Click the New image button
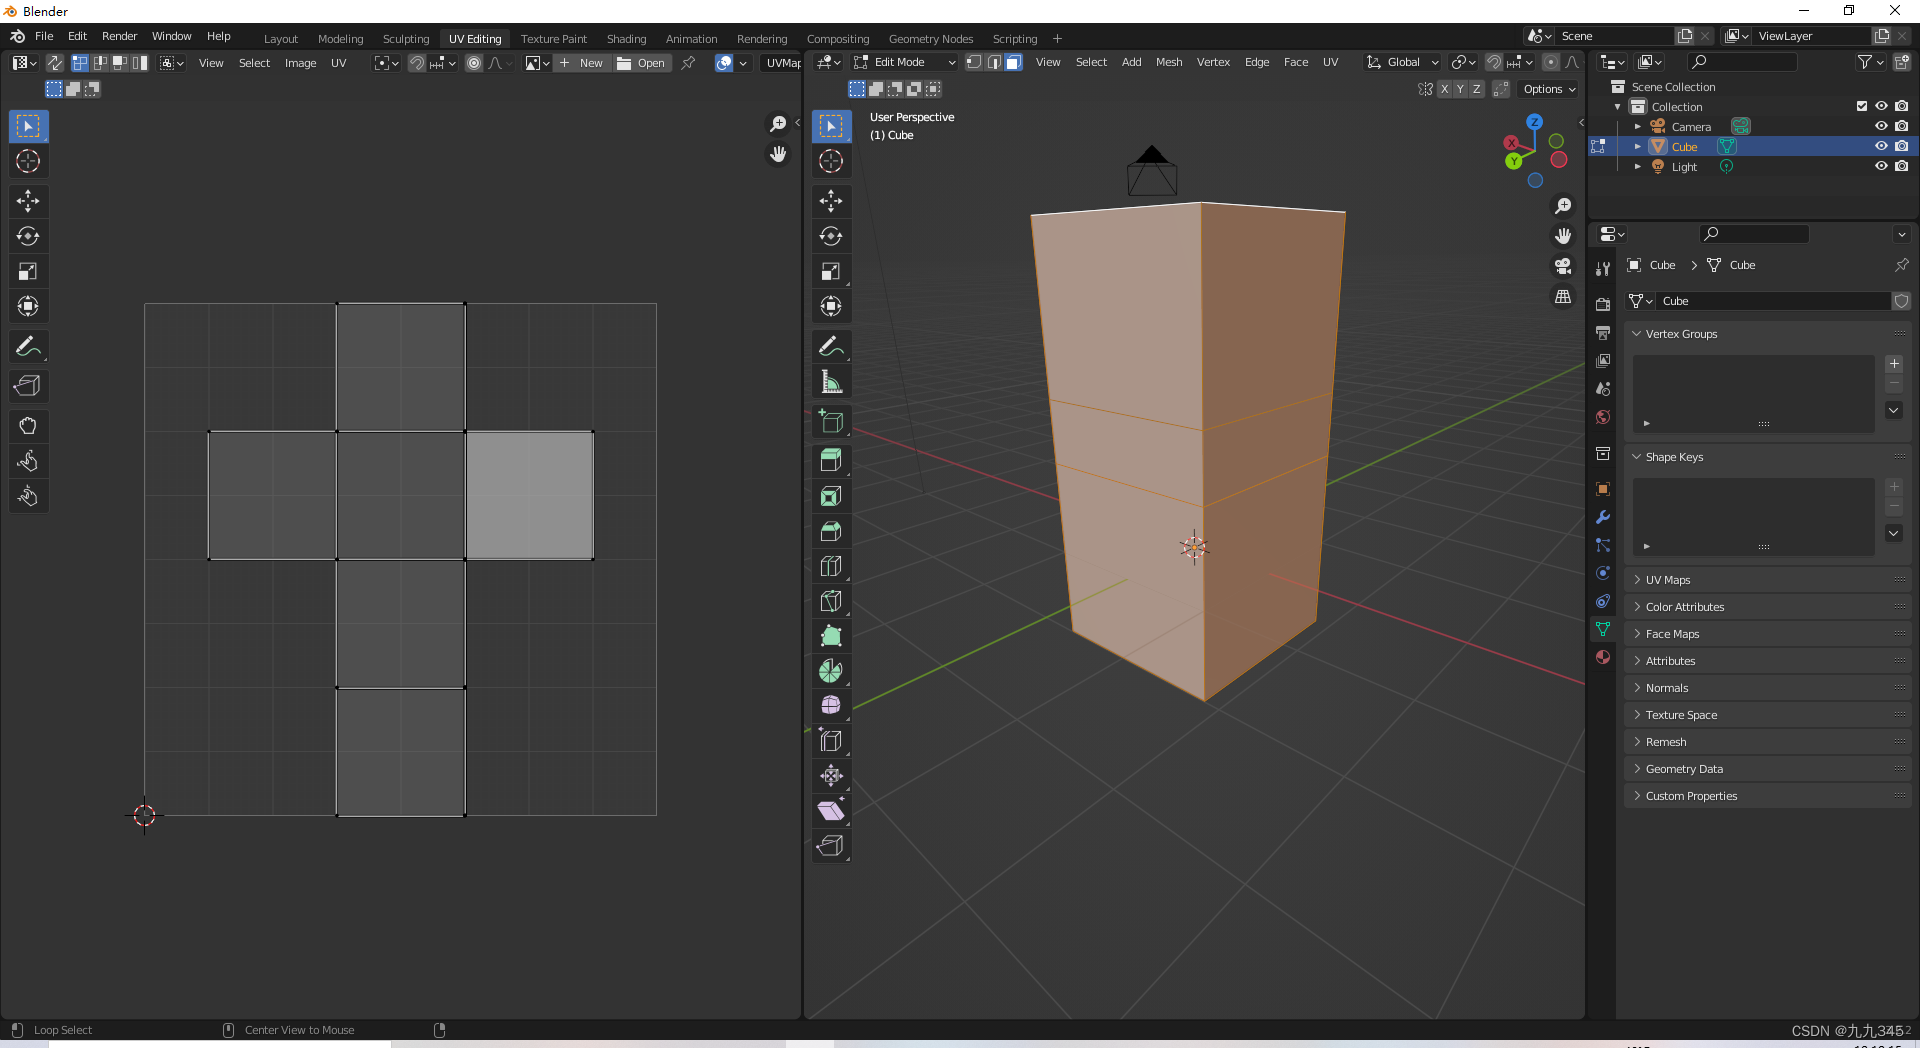 (x=582, y=63)
